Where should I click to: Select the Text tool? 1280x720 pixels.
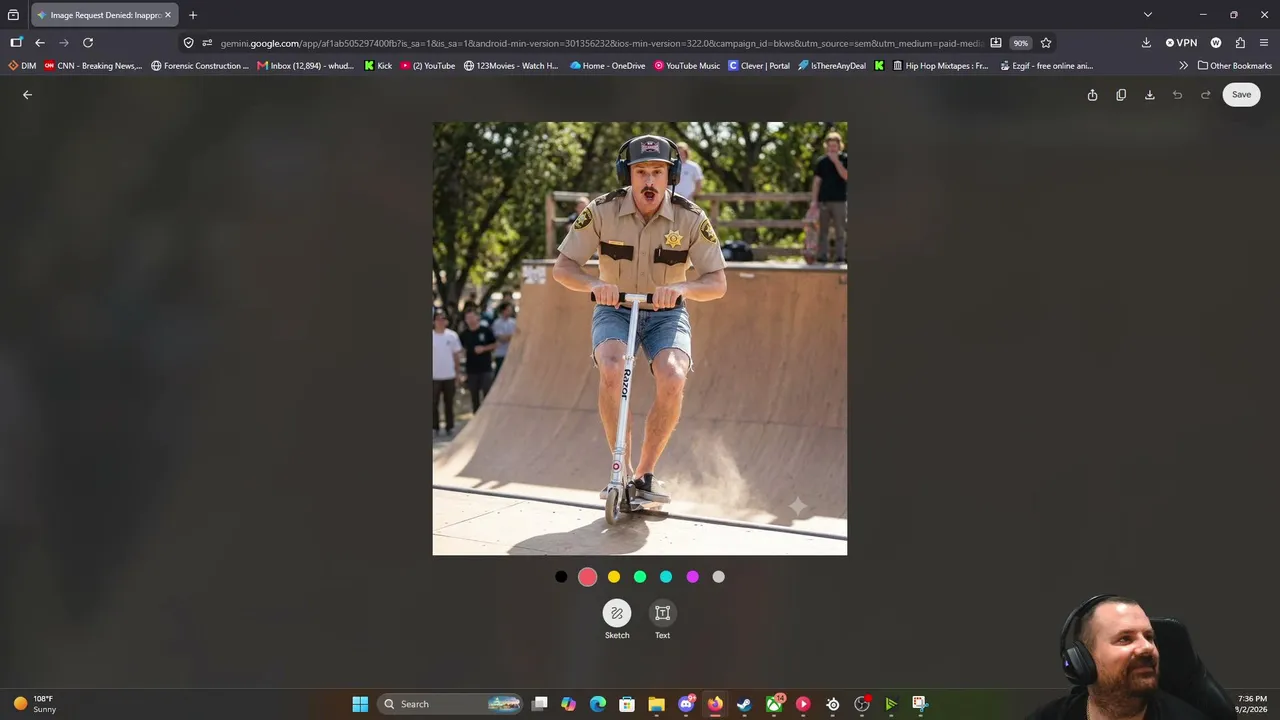point(662,613)
